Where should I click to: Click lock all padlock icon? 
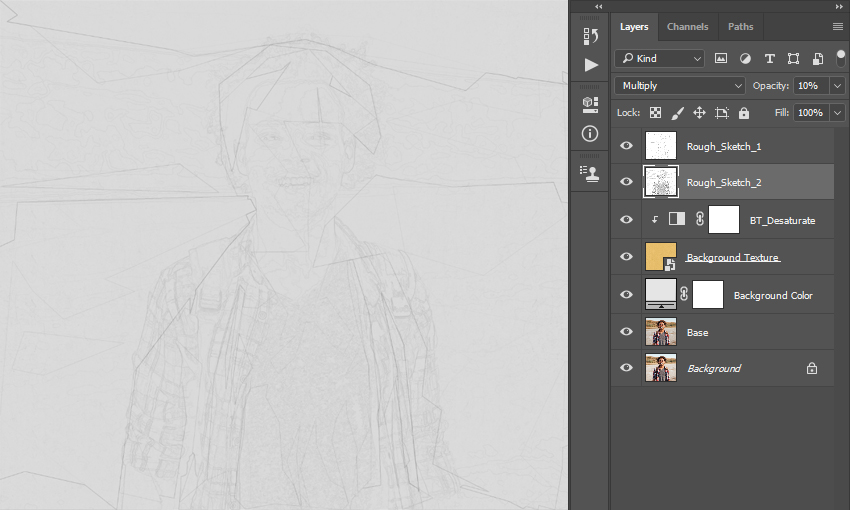point(744,113)
